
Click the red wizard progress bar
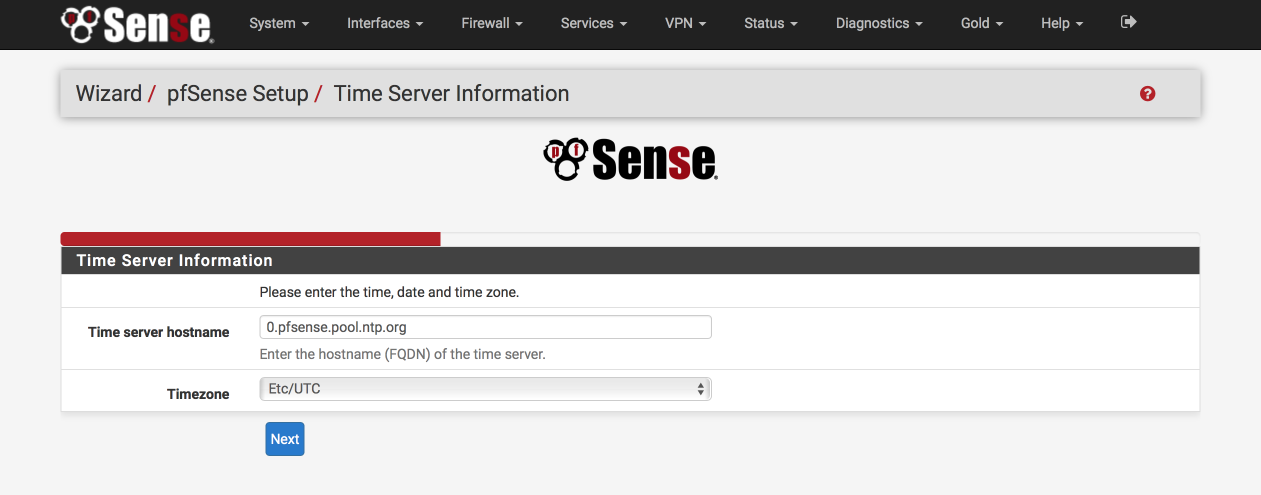coord(250,239)
